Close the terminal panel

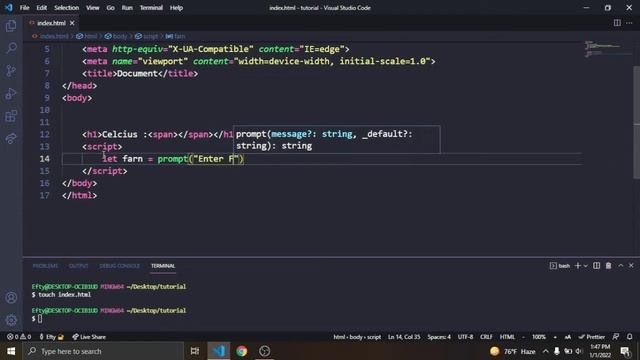pos(631,266)
